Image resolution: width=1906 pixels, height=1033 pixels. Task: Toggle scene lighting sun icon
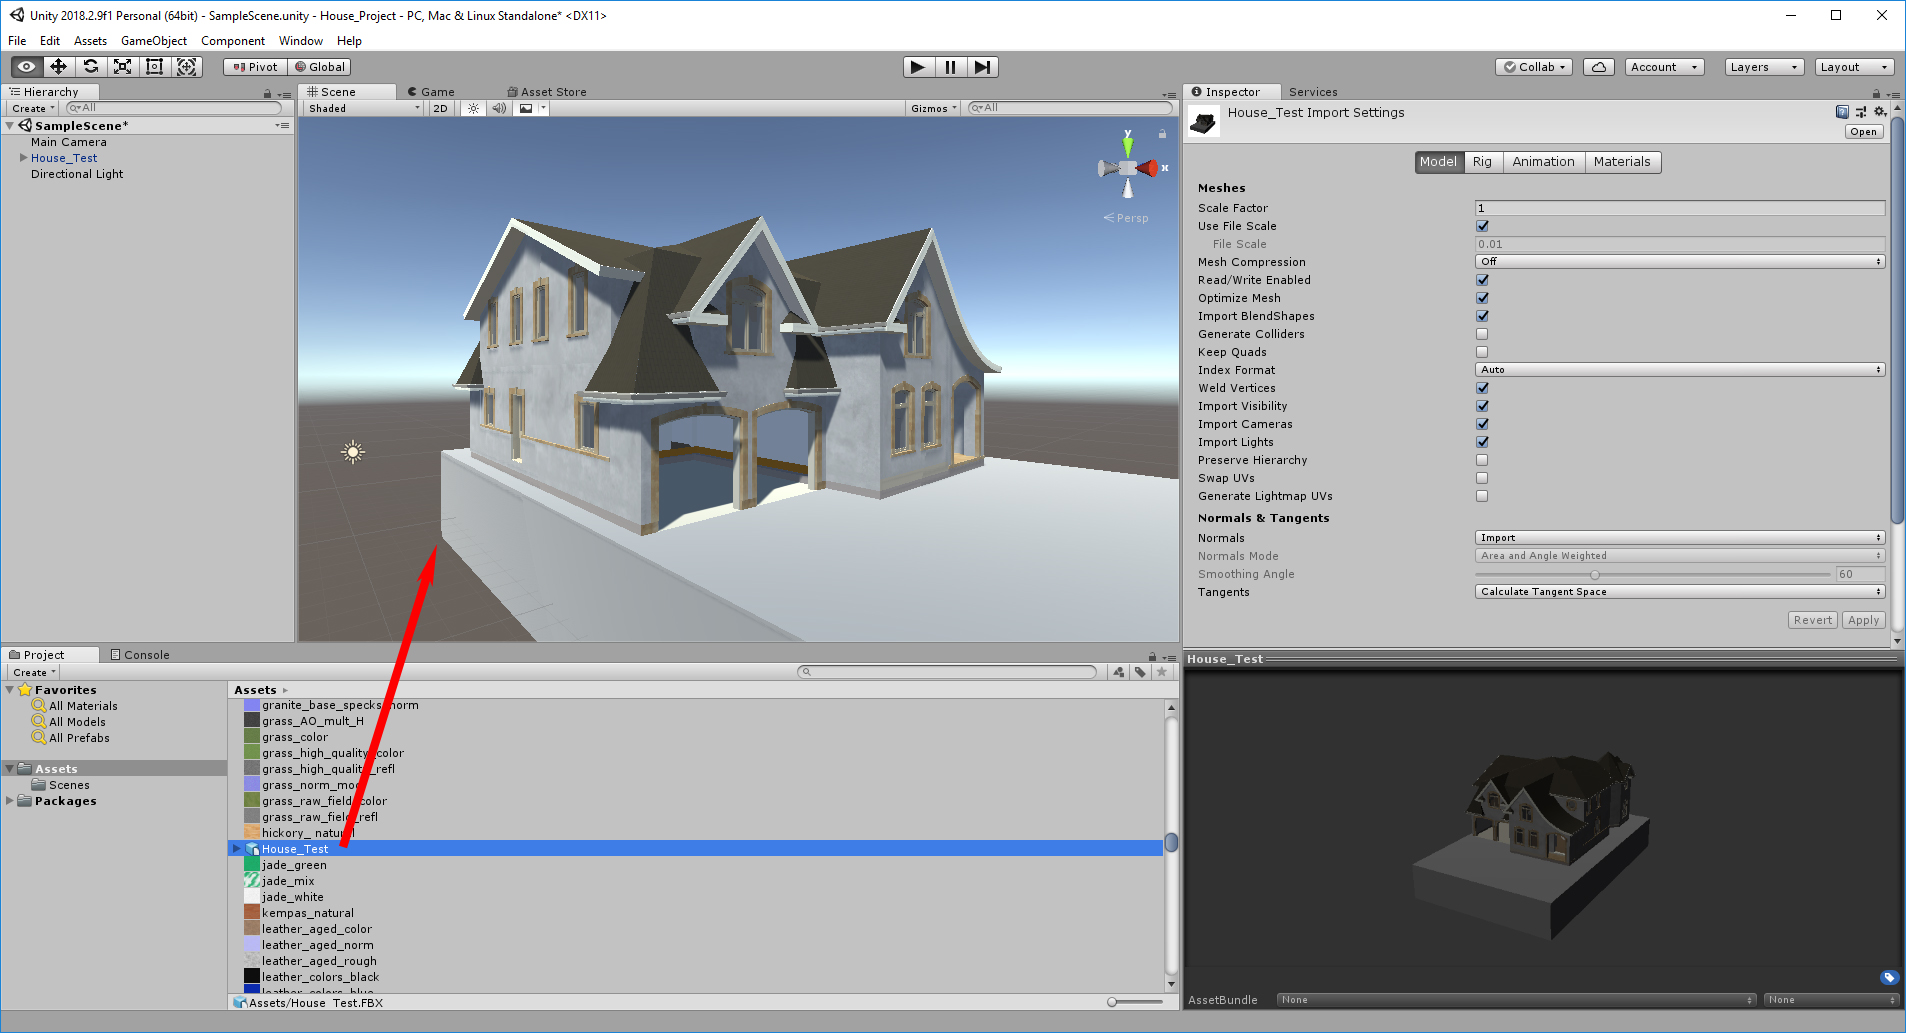click(x=474, y=108)
